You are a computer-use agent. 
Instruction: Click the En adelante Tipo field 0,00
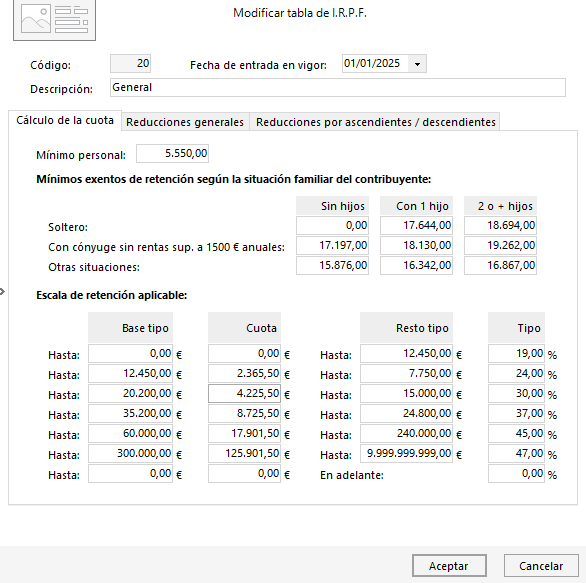click(x=516, y=474)
